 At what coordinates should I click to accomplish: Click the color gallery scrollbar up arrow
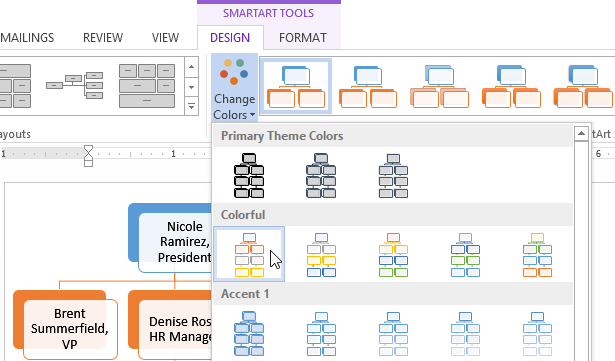coord(581,134)
